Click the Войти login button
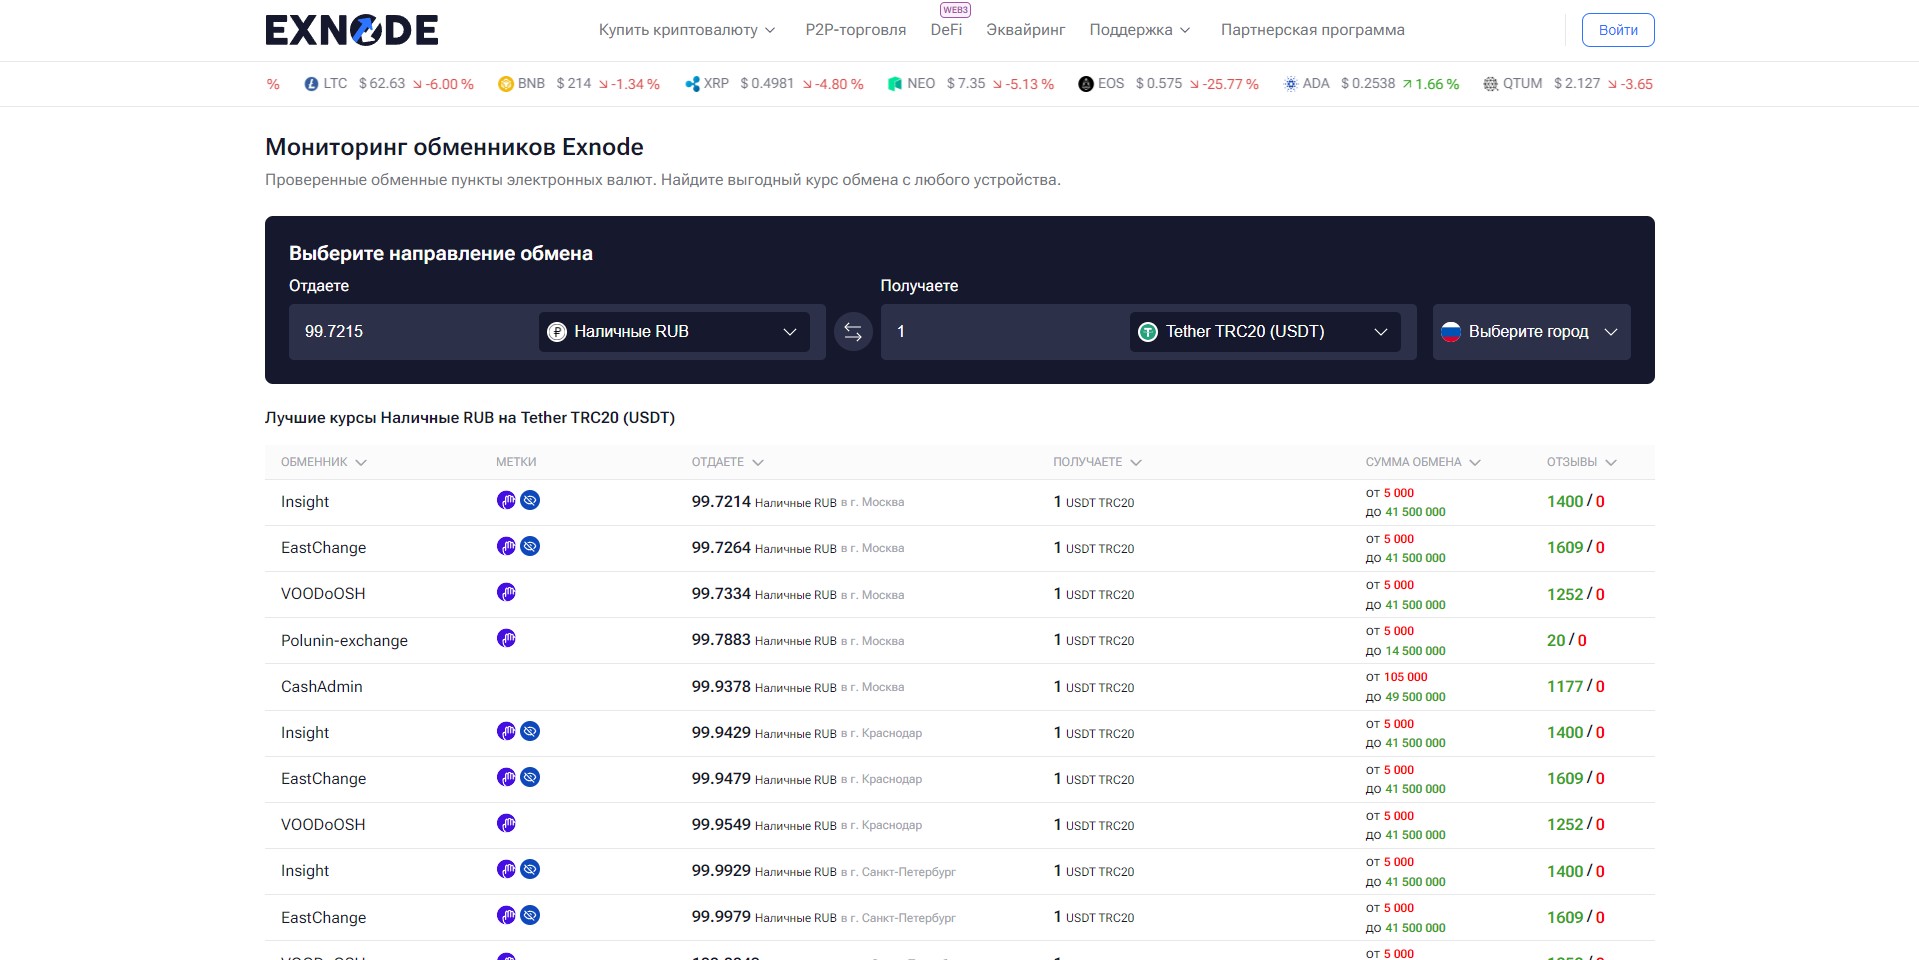 (x=1618, y=30)
